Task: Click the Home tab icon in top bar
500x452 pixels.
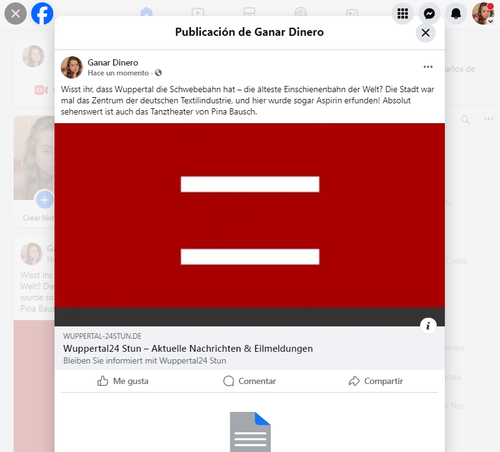Action: 146,13
